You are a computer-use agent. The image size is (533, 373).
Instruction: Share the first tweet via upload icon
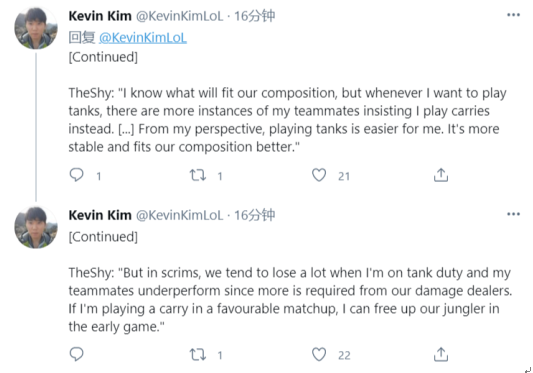click(441, 175)
